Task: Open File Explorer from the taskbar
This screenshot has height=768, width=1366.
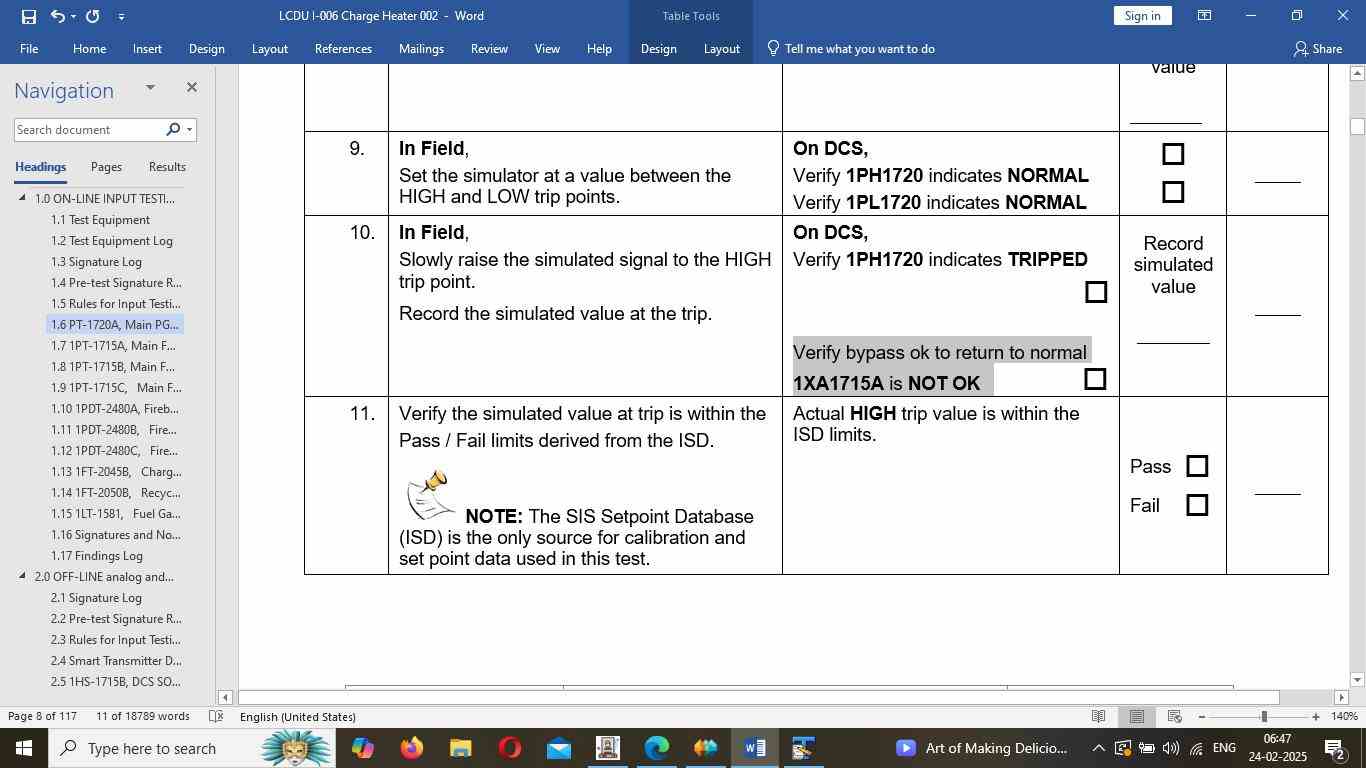Action: [x=460, y=748]
